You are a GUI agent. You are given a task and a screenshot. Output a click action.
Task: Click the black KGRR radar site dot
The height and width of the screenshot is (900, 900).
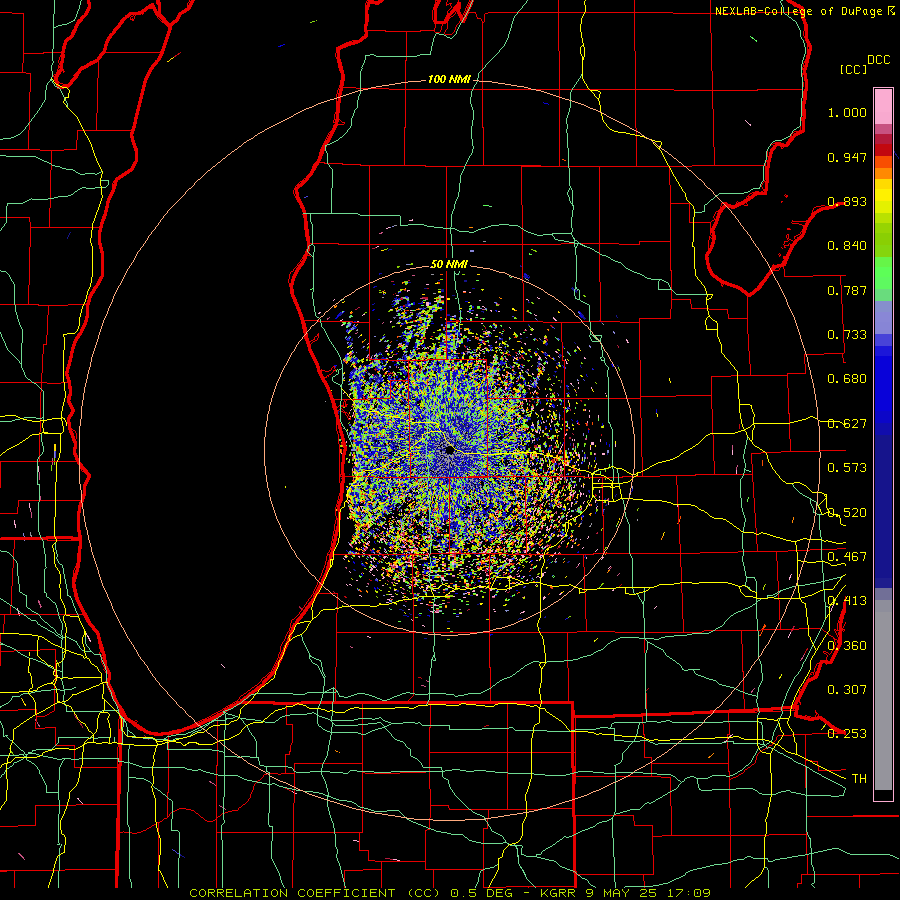click(449, 450)
